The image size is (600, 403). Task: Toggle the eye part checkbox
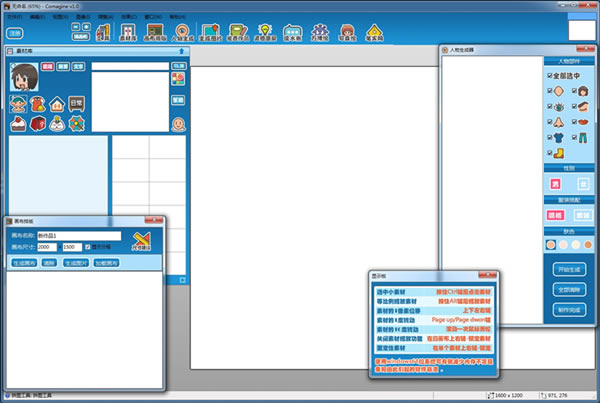pos(551,105)
